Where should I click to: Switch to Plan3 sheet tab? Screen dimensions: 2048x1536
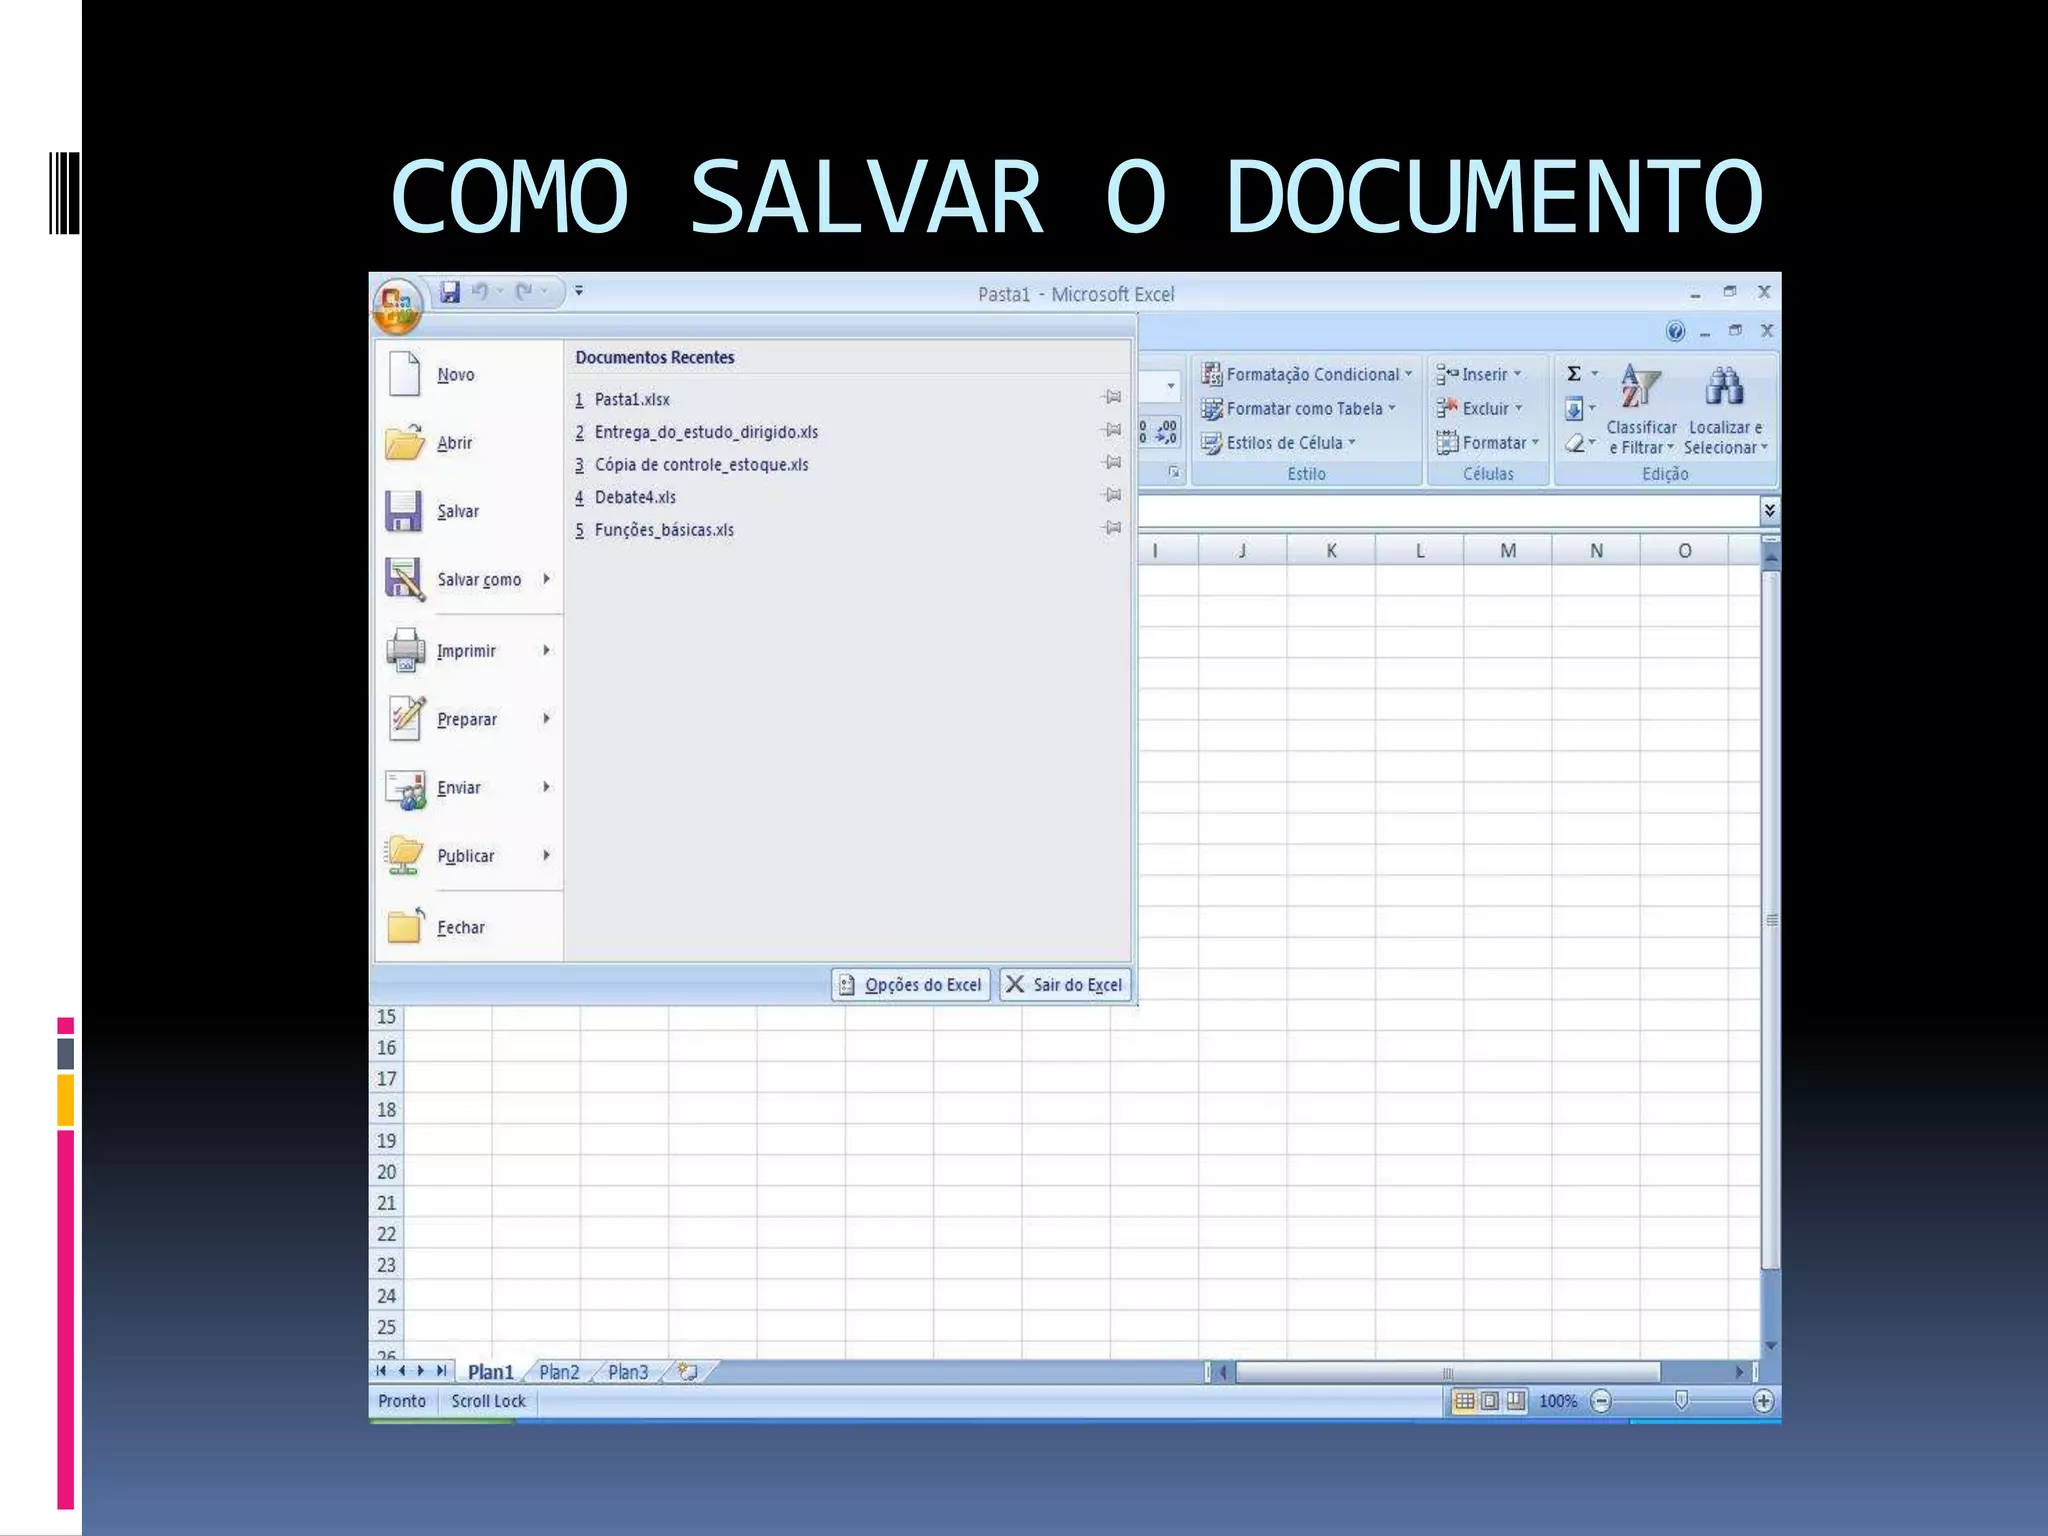coord(628,1372)
